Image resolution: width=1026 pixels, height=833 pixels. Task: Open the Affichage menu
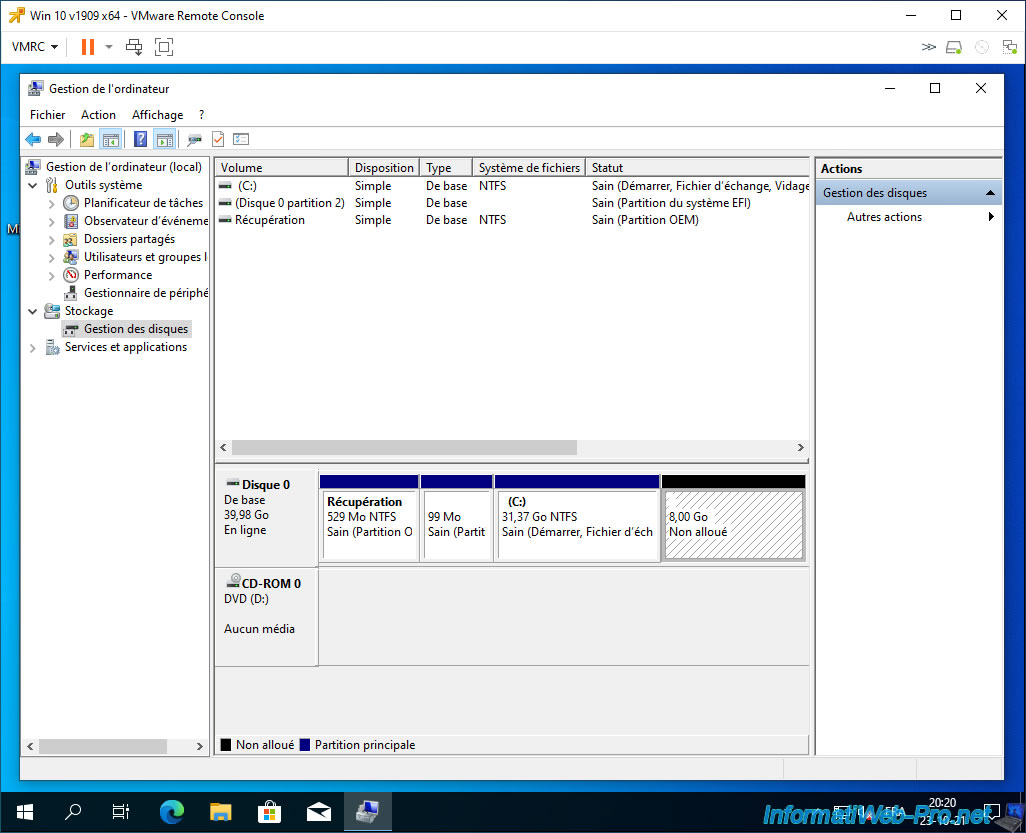157,115
